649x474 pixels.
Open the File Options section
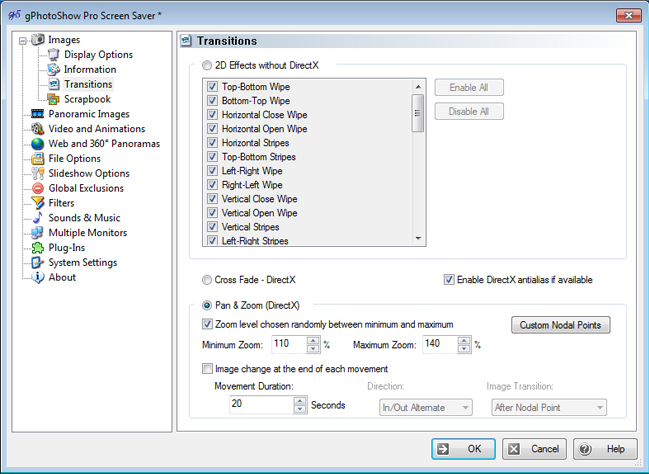tap(74, 158)
